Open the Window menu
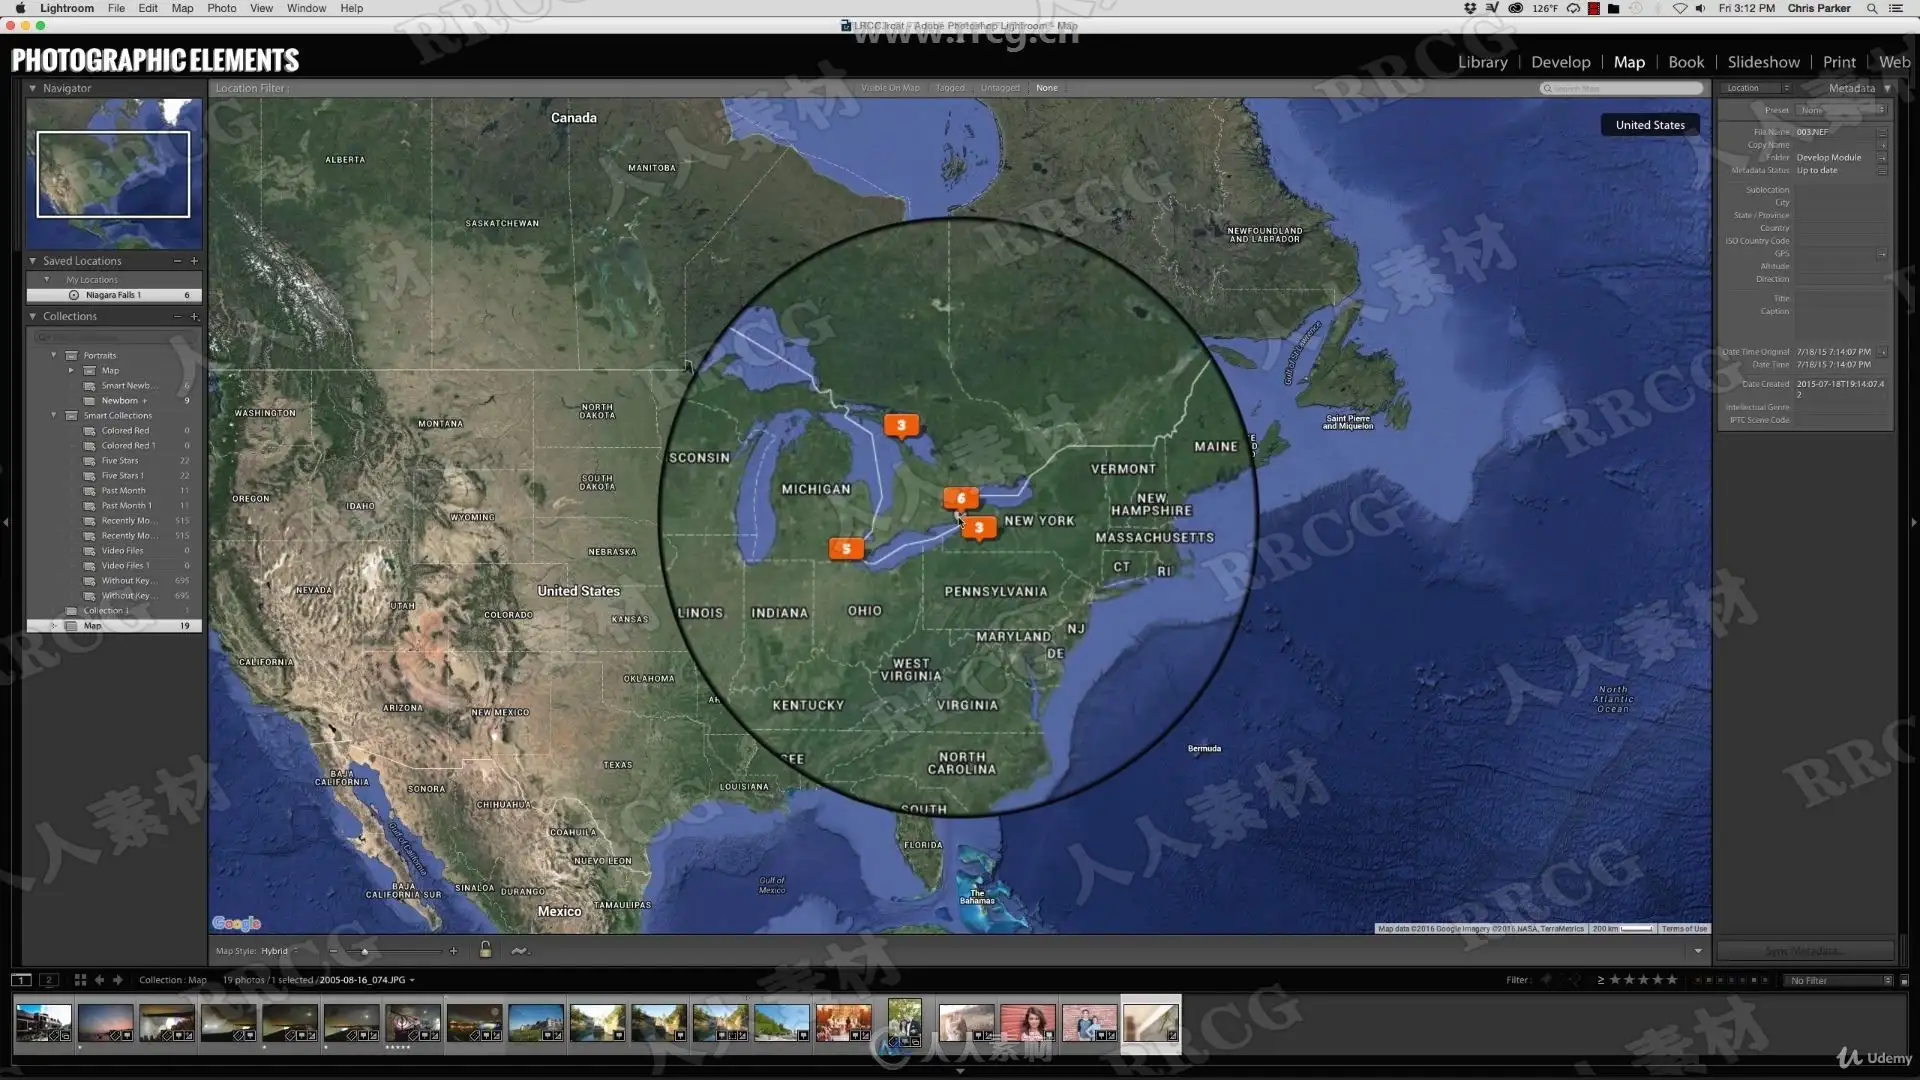1920x1080 pixels. [x=306, y=8]
